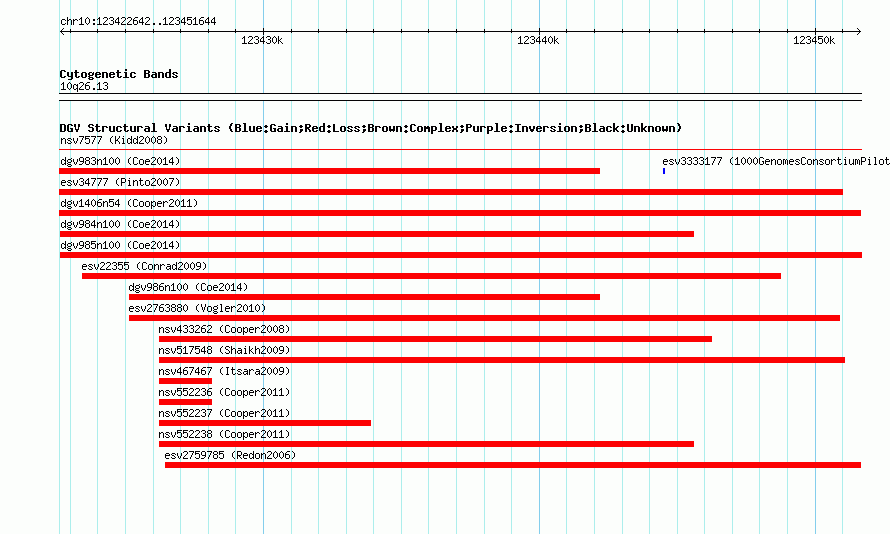
Task: Click the dgv1406n54 (Cooper2011) label
Action: tap(129, 203)
